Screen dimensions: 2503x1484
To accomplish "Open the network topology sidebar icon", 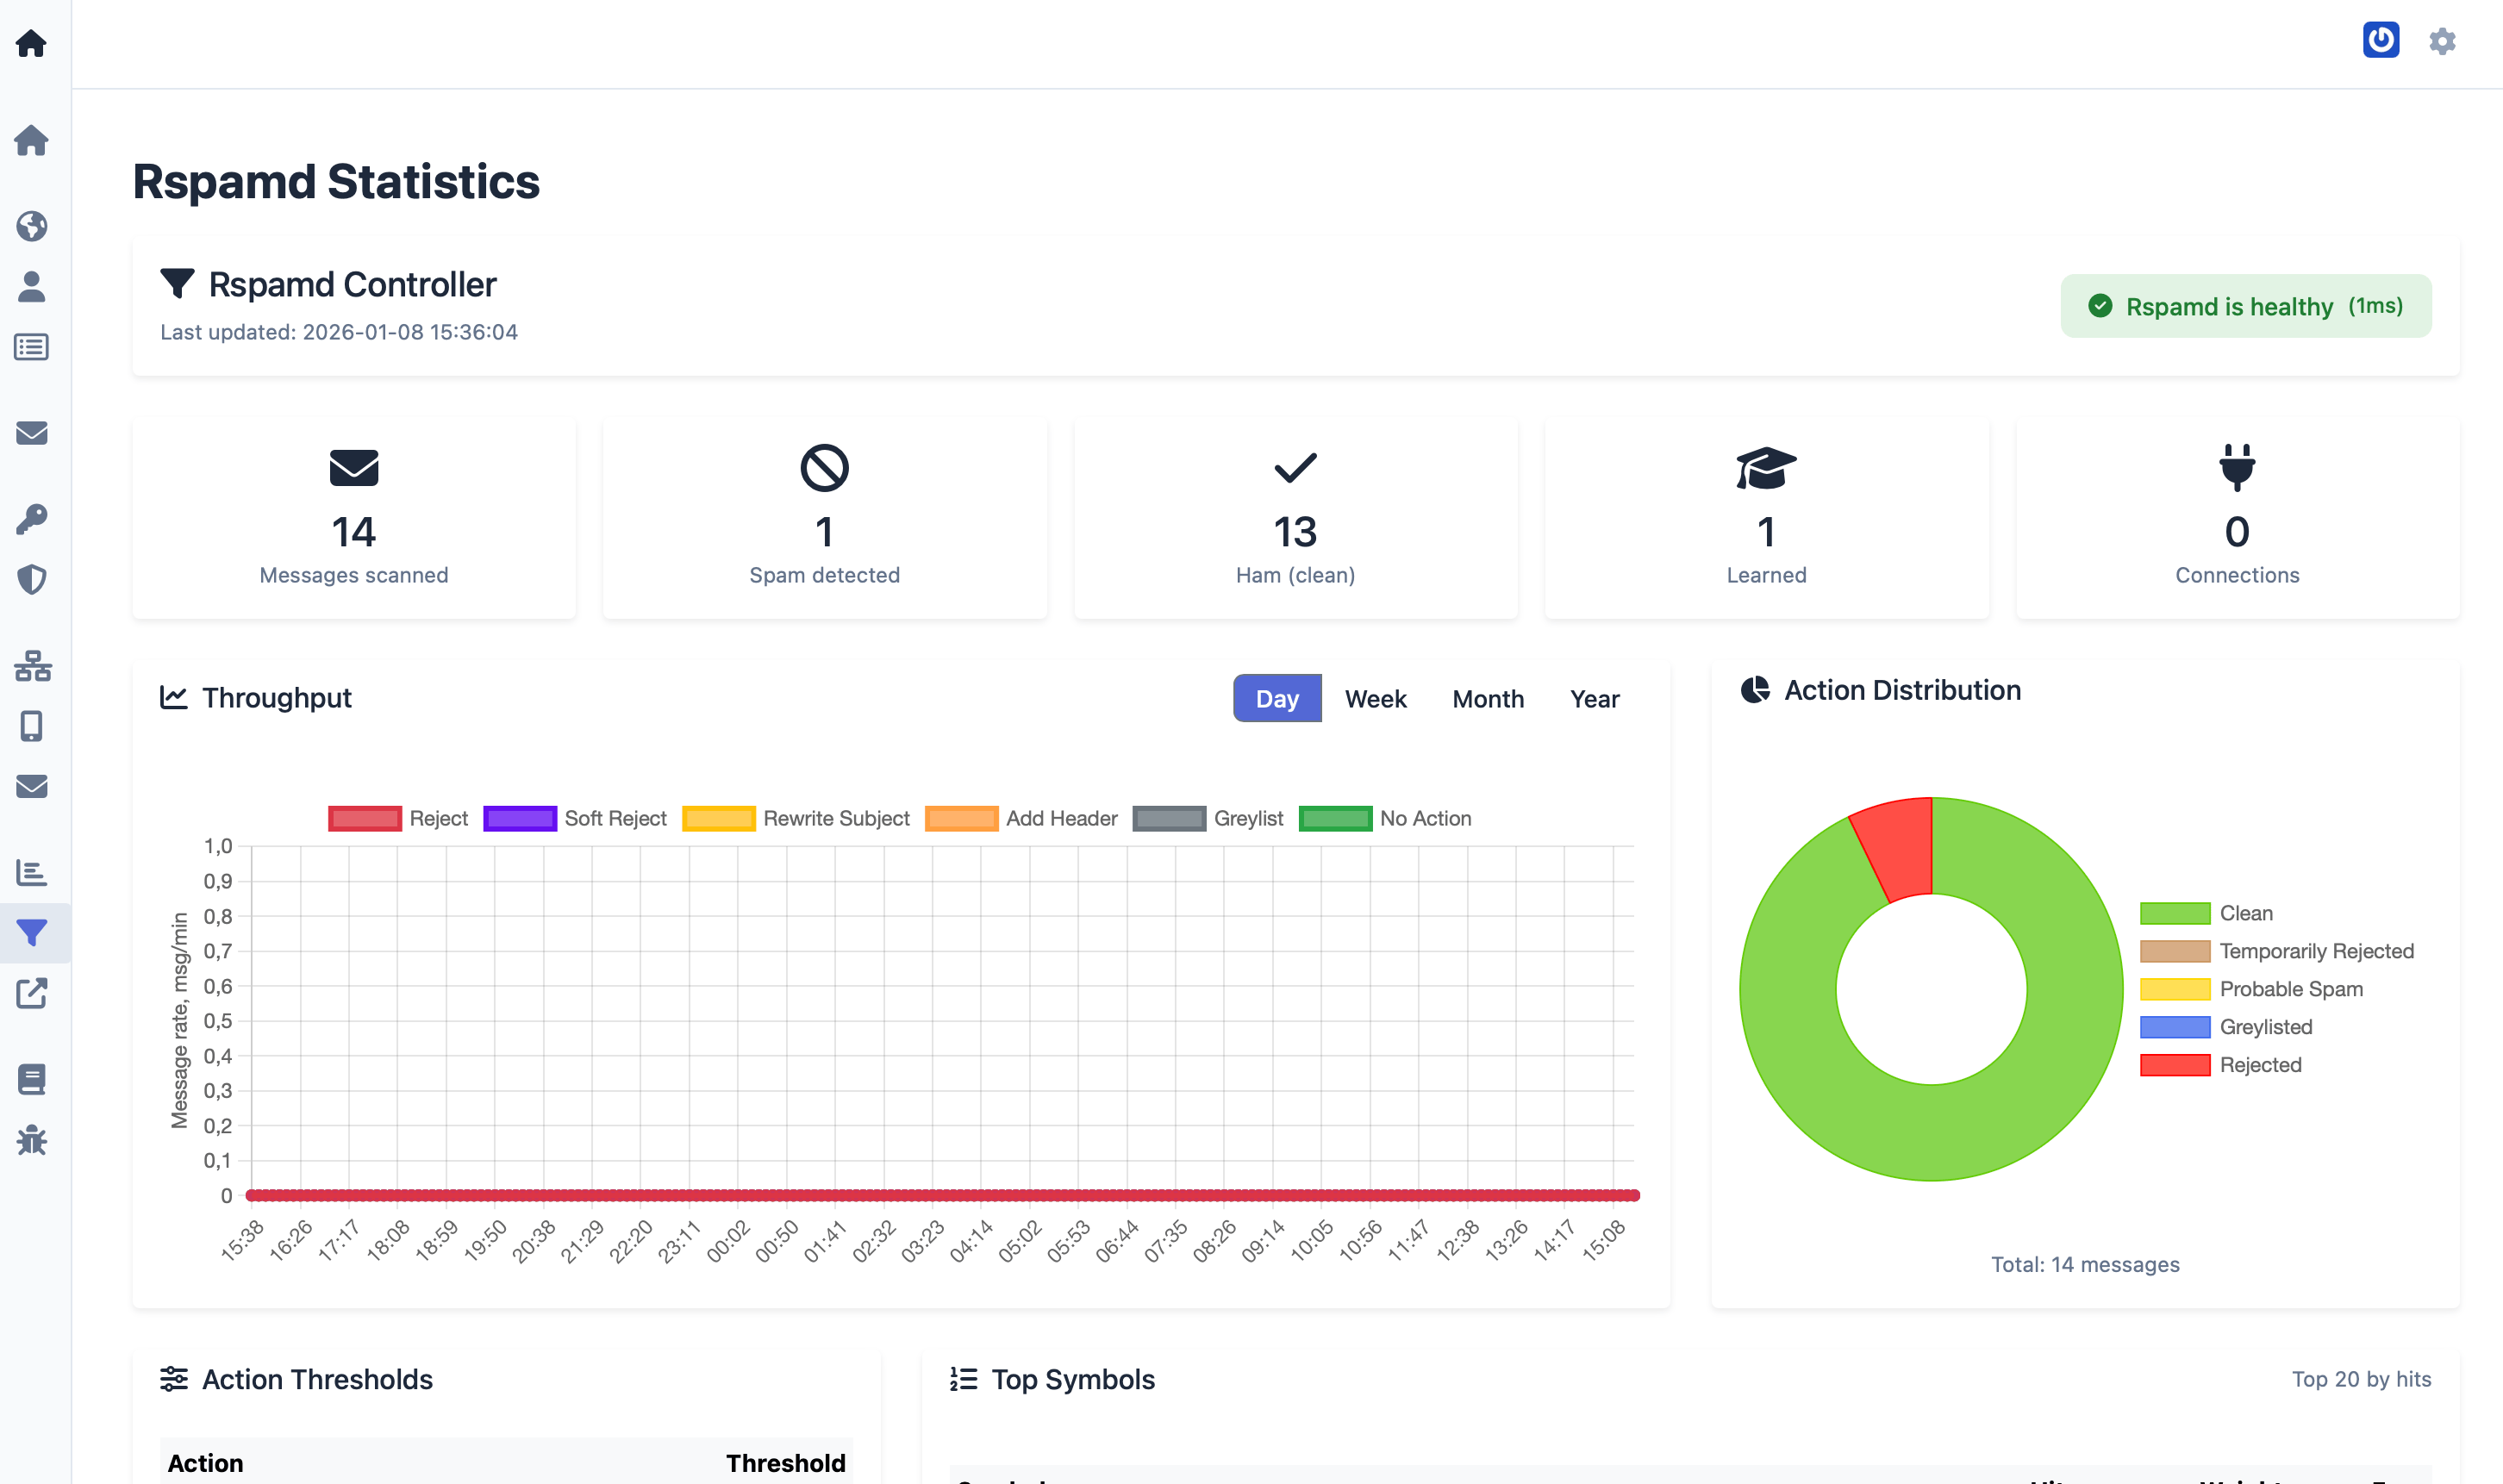I will coord(31,666).
